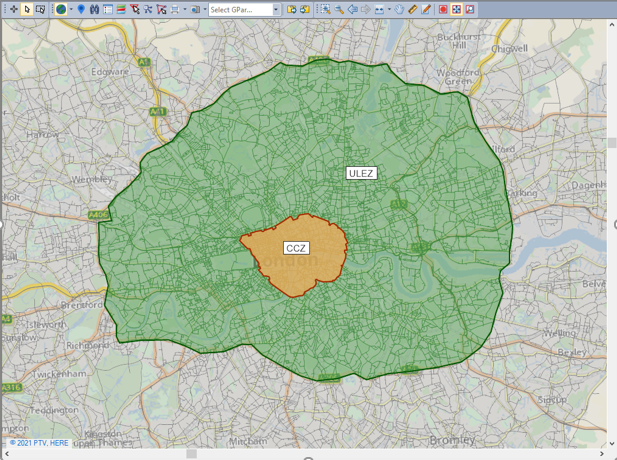The image size is (617, 460).
Task: Click the globe map icon
Action: pos(61,9)
